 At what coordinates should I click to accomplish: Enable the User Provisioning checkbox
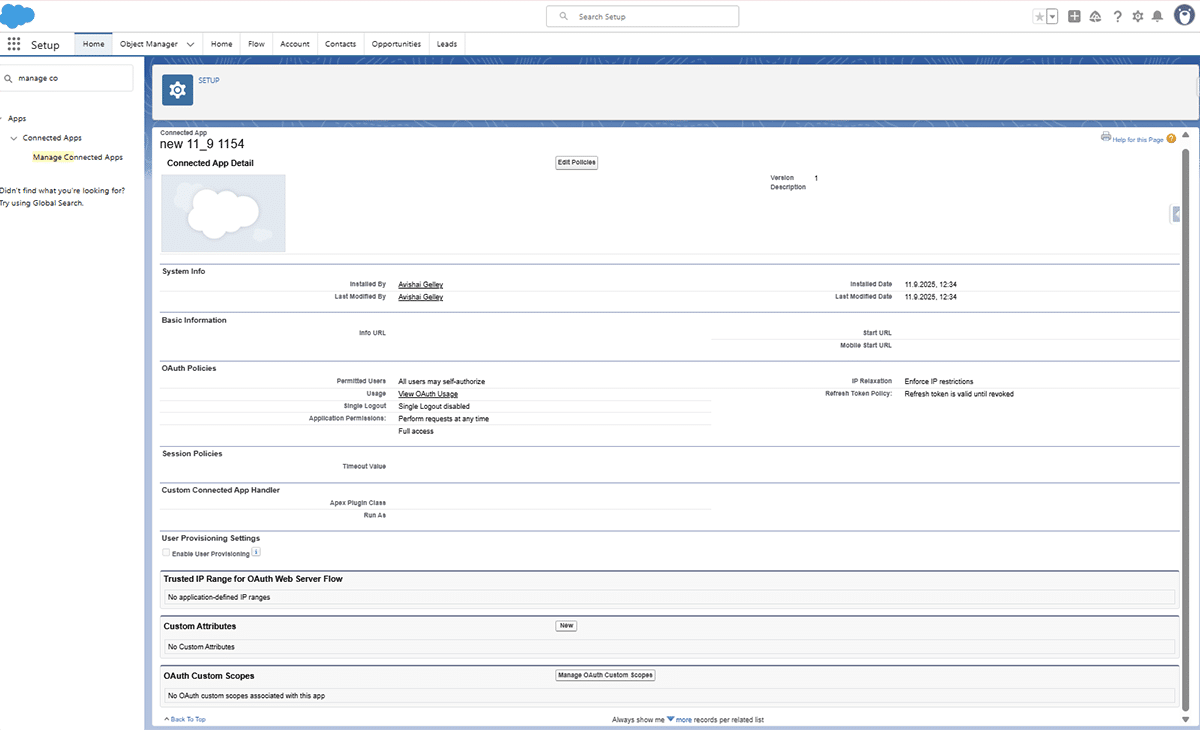click(x=166, y=553)
